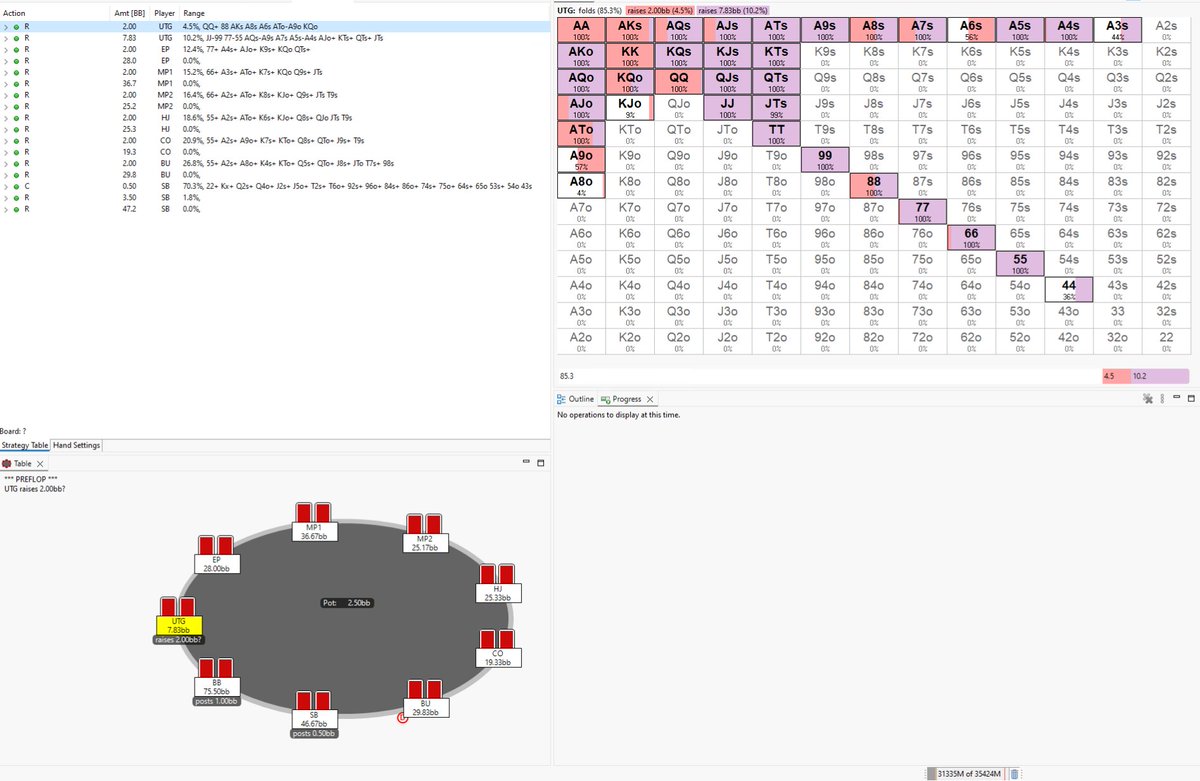Click the purple 'raises 7.83bb' legend swatch
Image resolution: width=1200 pixels, height=781 pixels.
point(731,9)
